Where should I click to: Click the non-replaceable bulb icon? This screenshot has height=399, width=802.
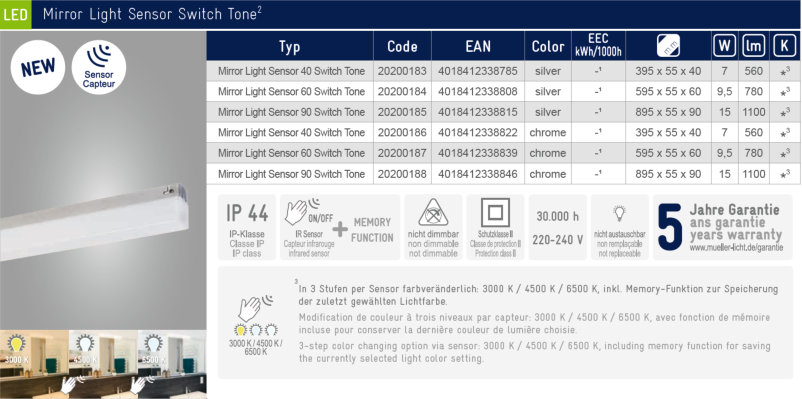[x=619, y=213]
